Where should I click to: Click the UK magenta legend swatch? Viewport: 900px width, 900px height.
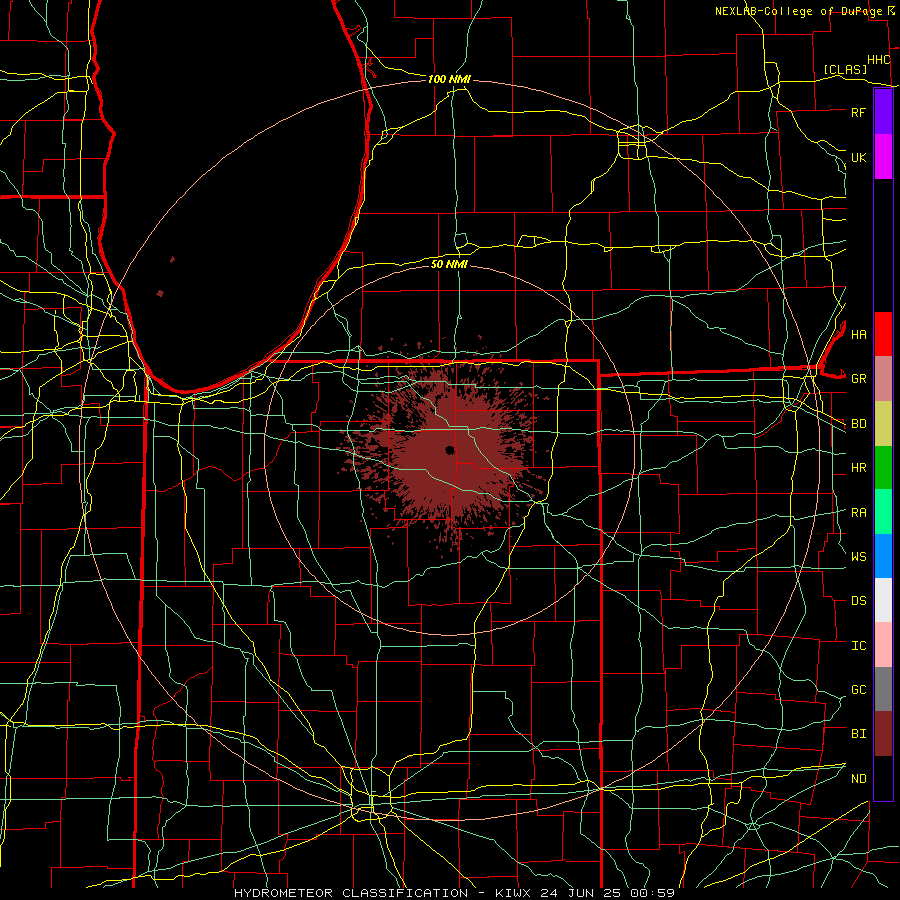[x=883, y=157]
